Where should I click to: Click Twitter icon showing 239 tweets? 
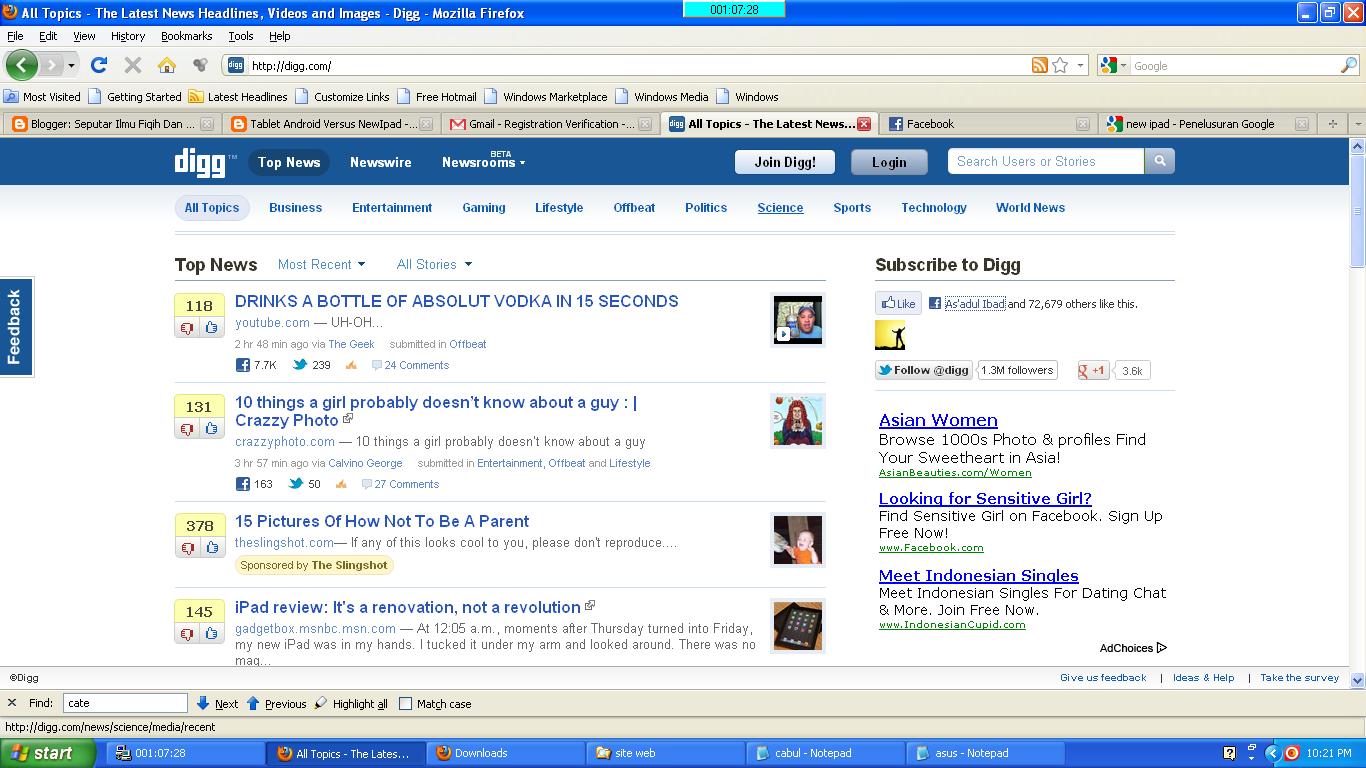coord(299,365)
